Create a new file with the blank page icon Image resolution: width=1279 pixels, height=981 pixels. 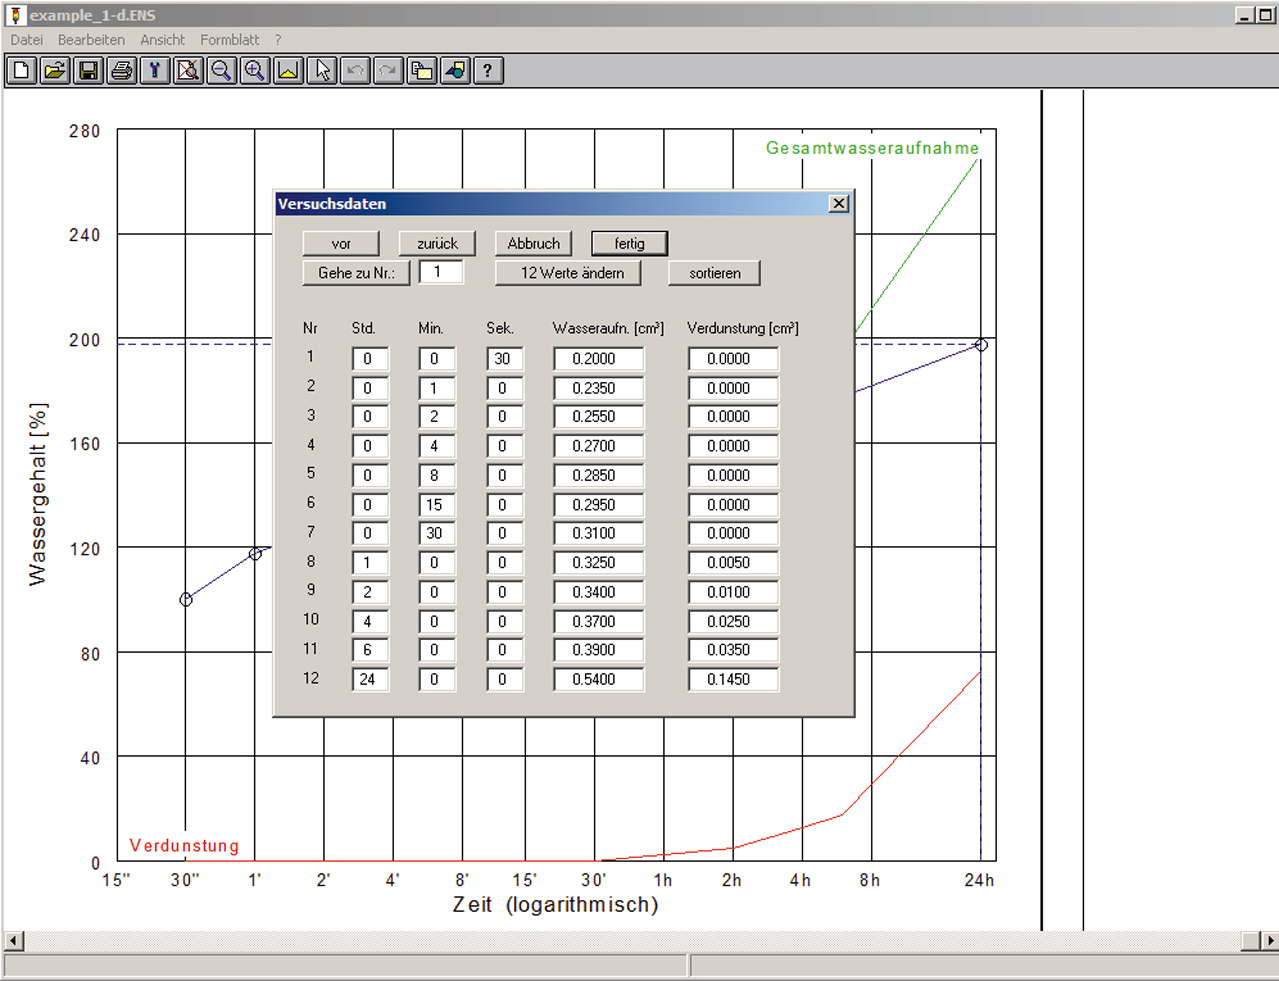(22, 71)
